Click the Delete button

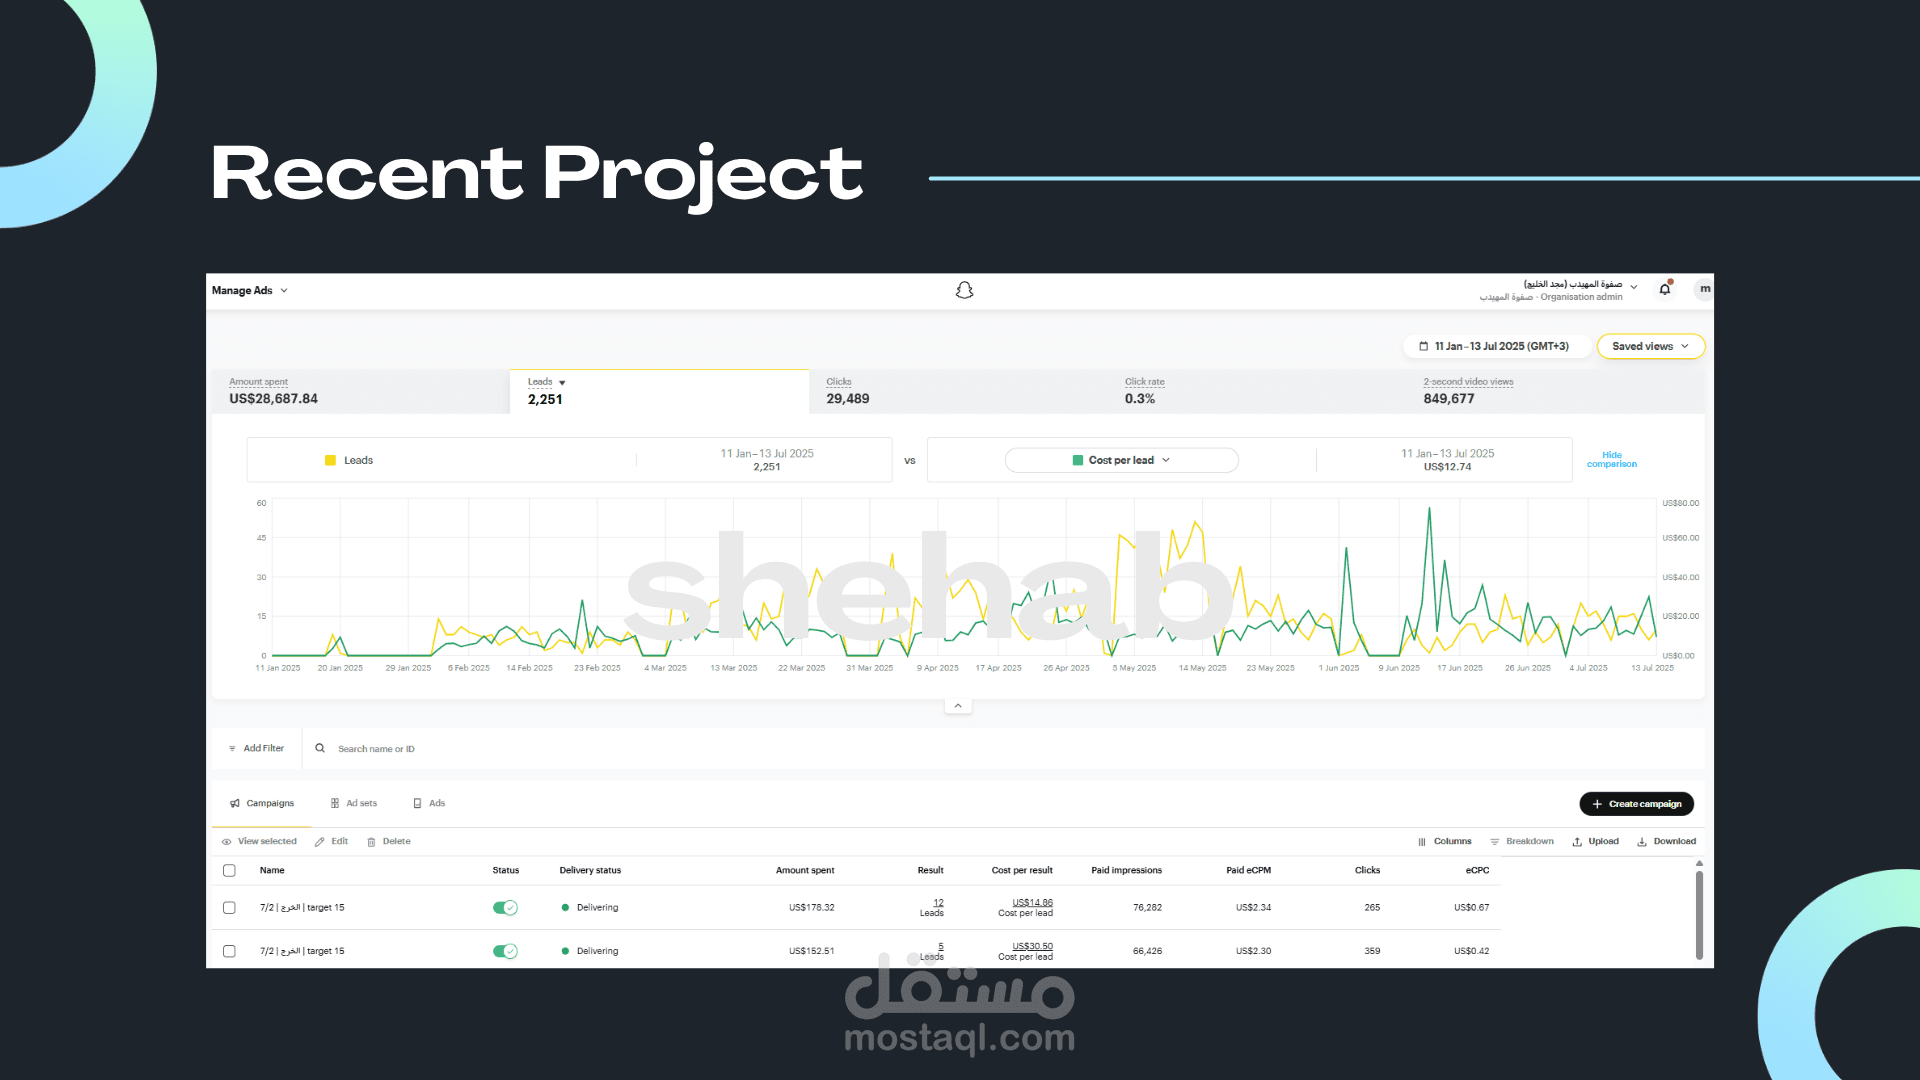click(388, 842)
